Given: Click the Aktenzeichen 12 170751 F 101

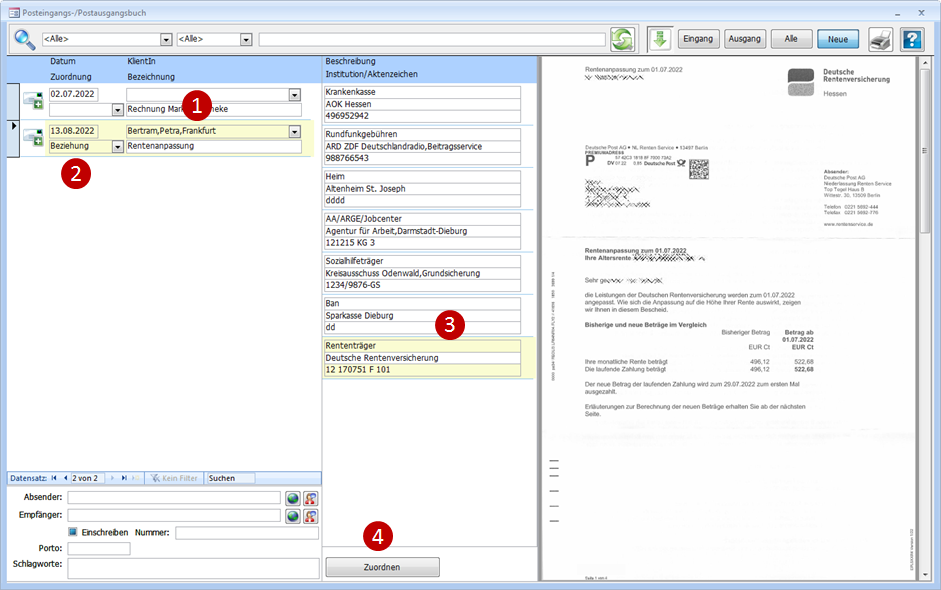Looking at the screenshot, I should coord(422,370).
